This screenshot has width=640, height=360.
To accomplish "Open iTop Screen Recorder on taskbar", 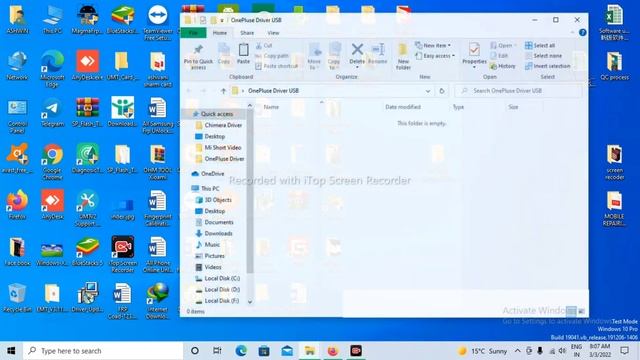I will [356, 351].
